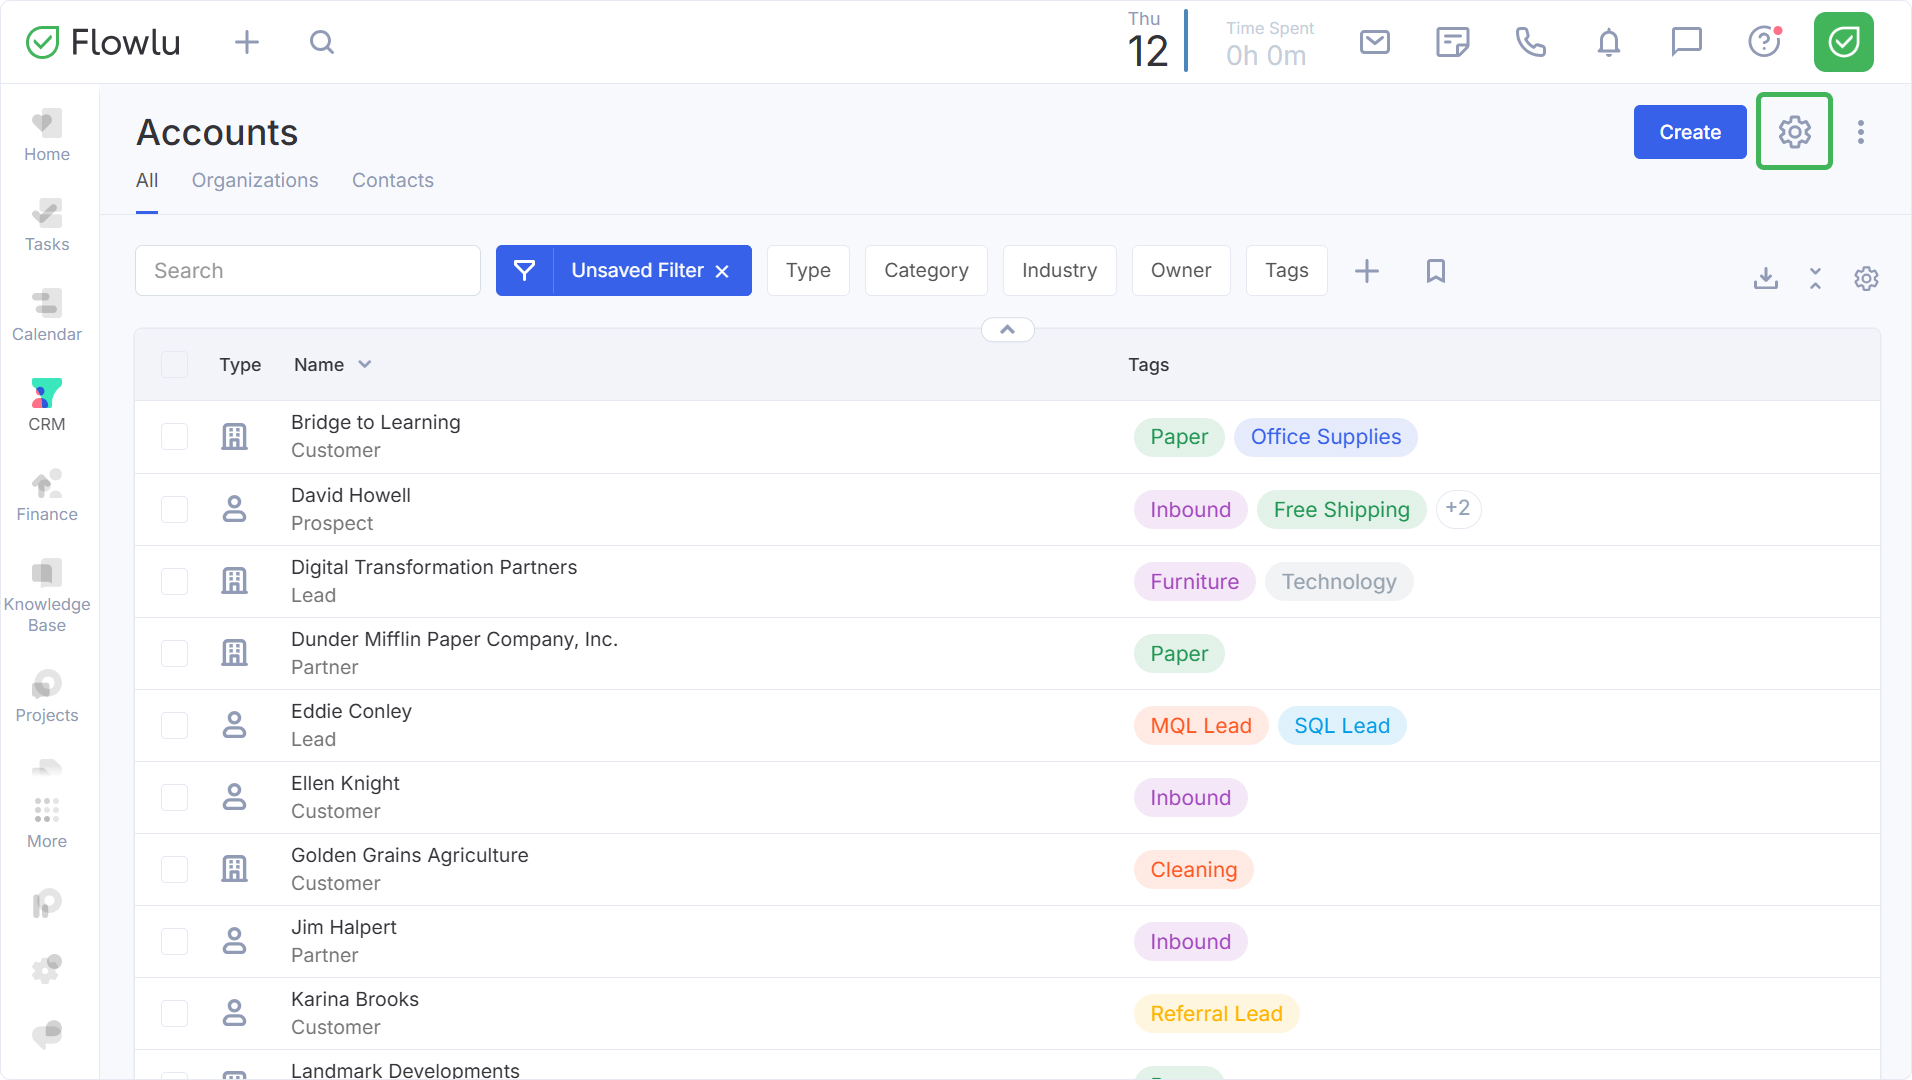Open the notifications bell
The height and width of the screenshot is (1080, 1912).
coord(1608,42)
